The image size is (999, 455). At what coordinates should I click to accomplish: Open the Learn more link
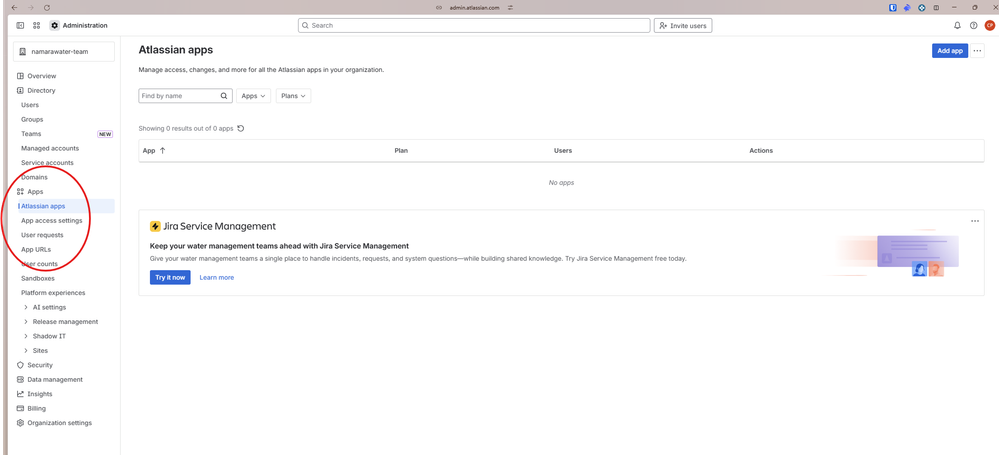coord(217,277)
